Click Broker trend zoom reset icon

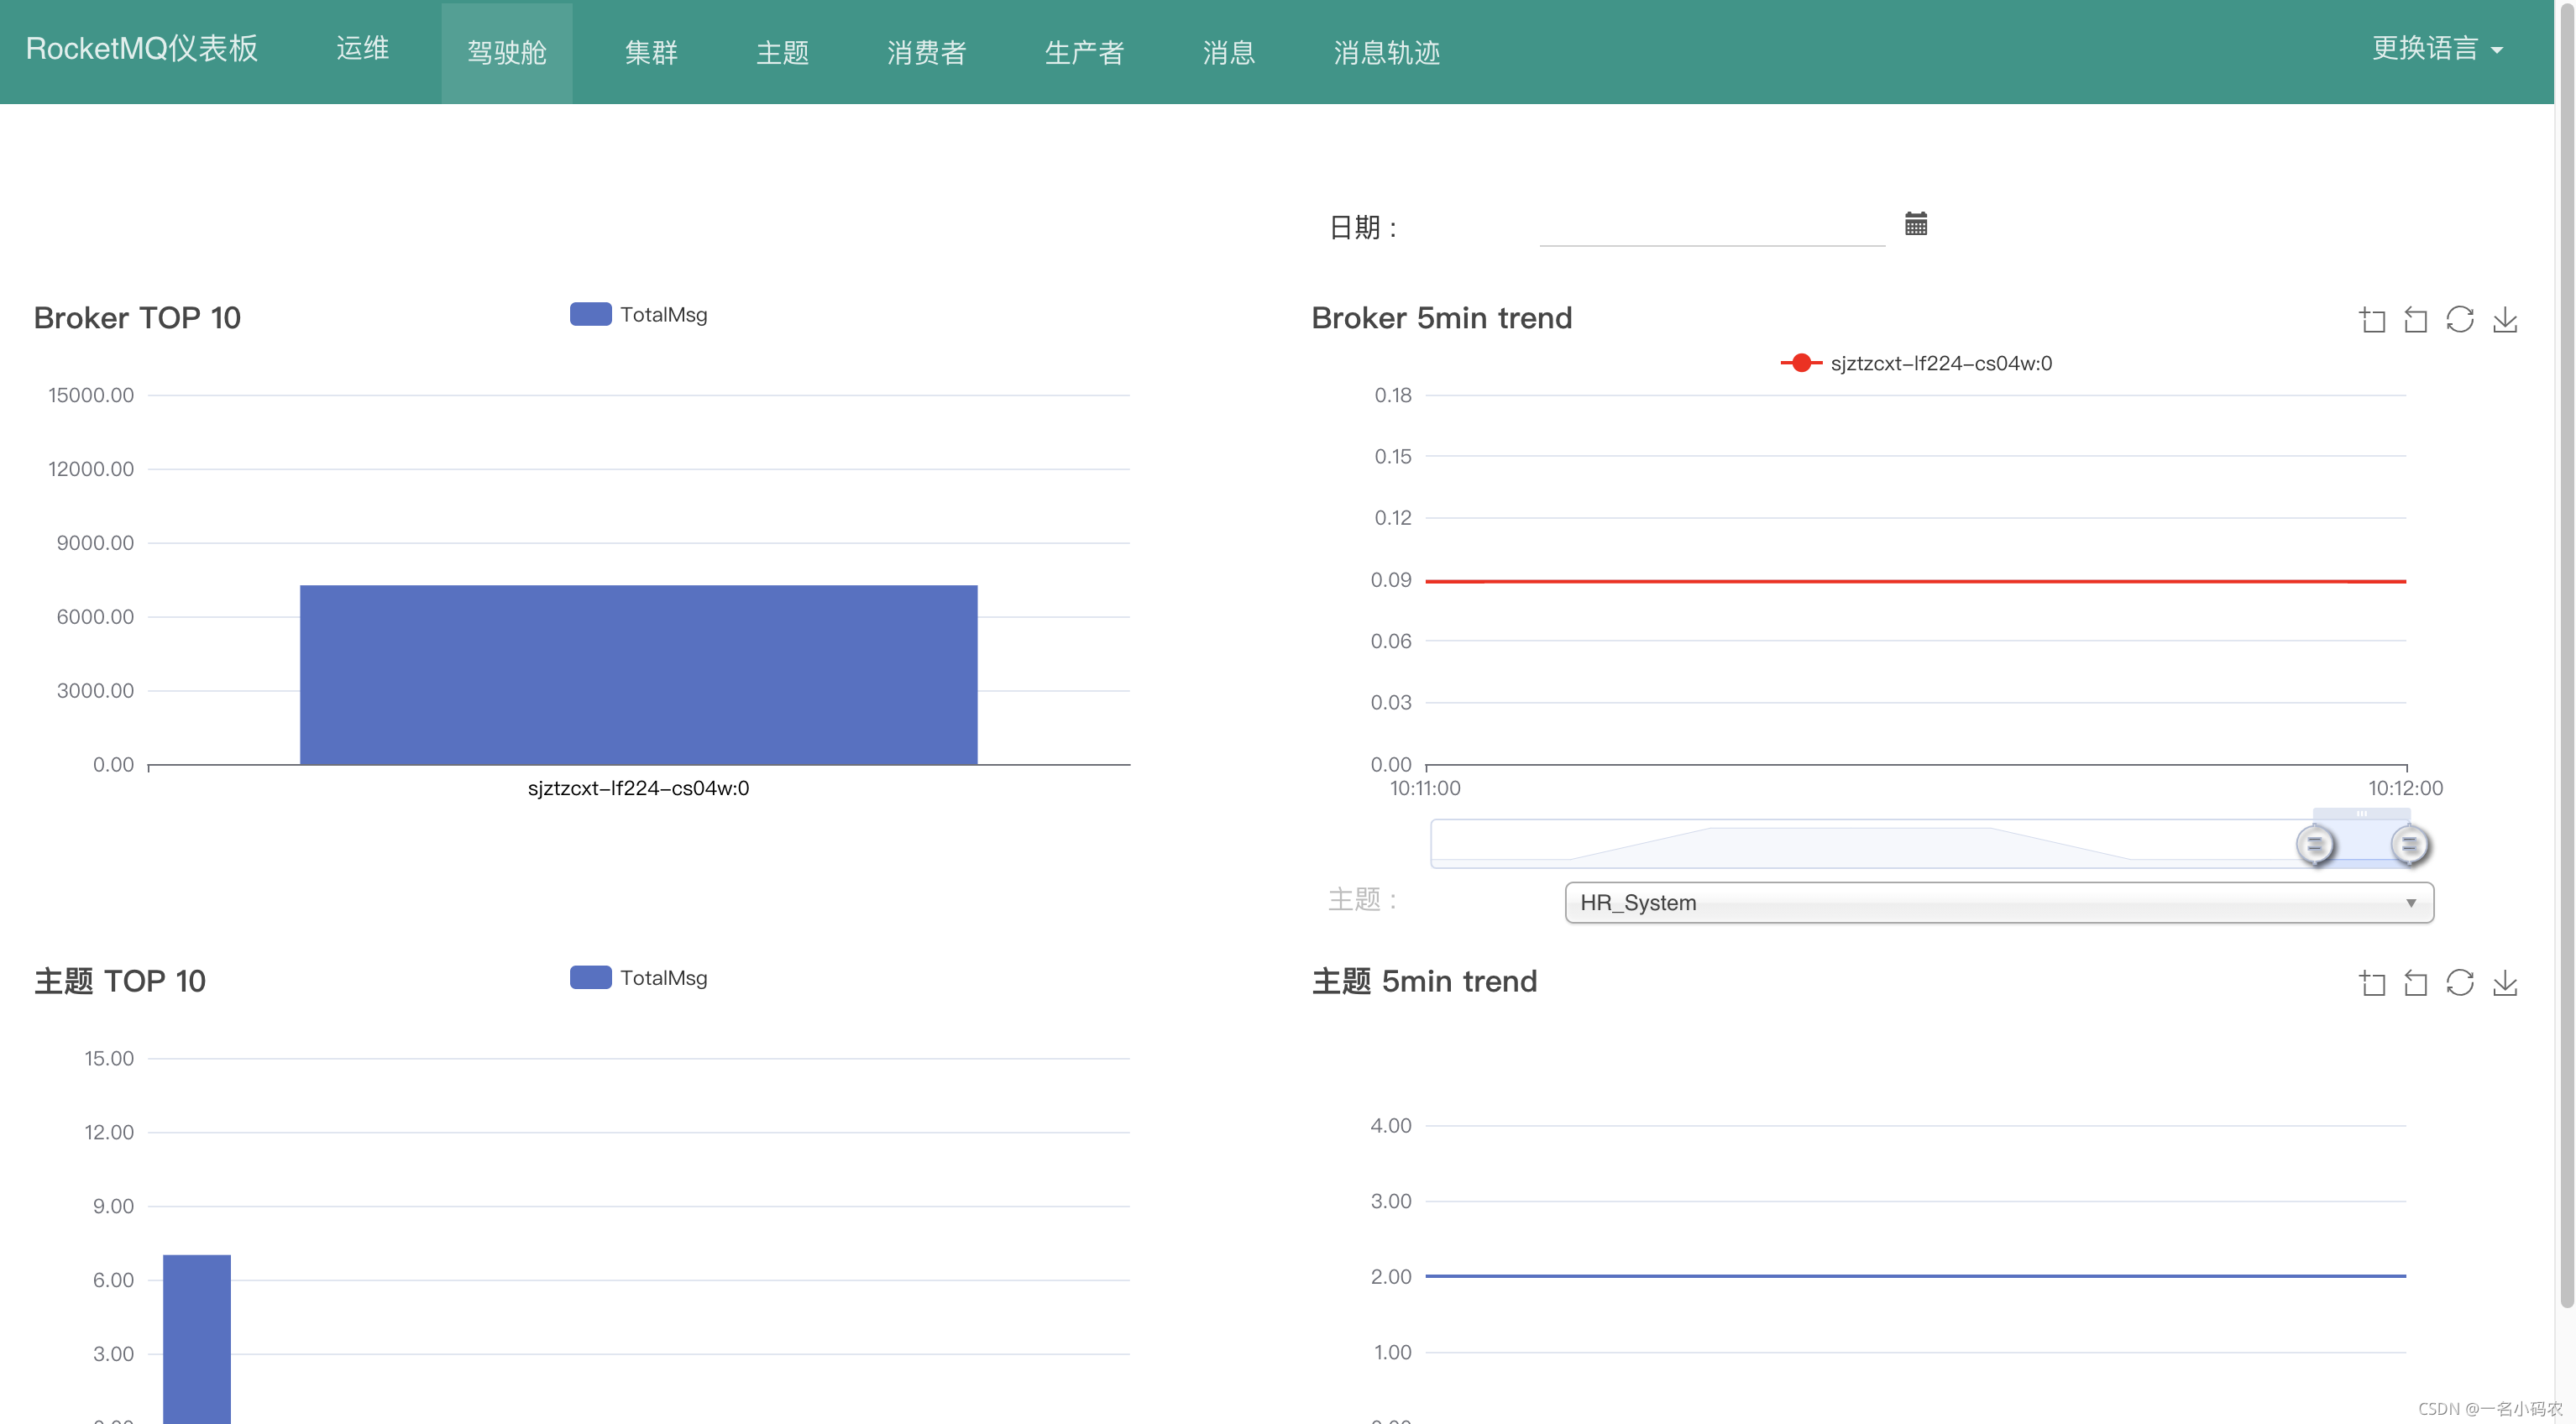pyautogui.click(x=2415, y=320)
